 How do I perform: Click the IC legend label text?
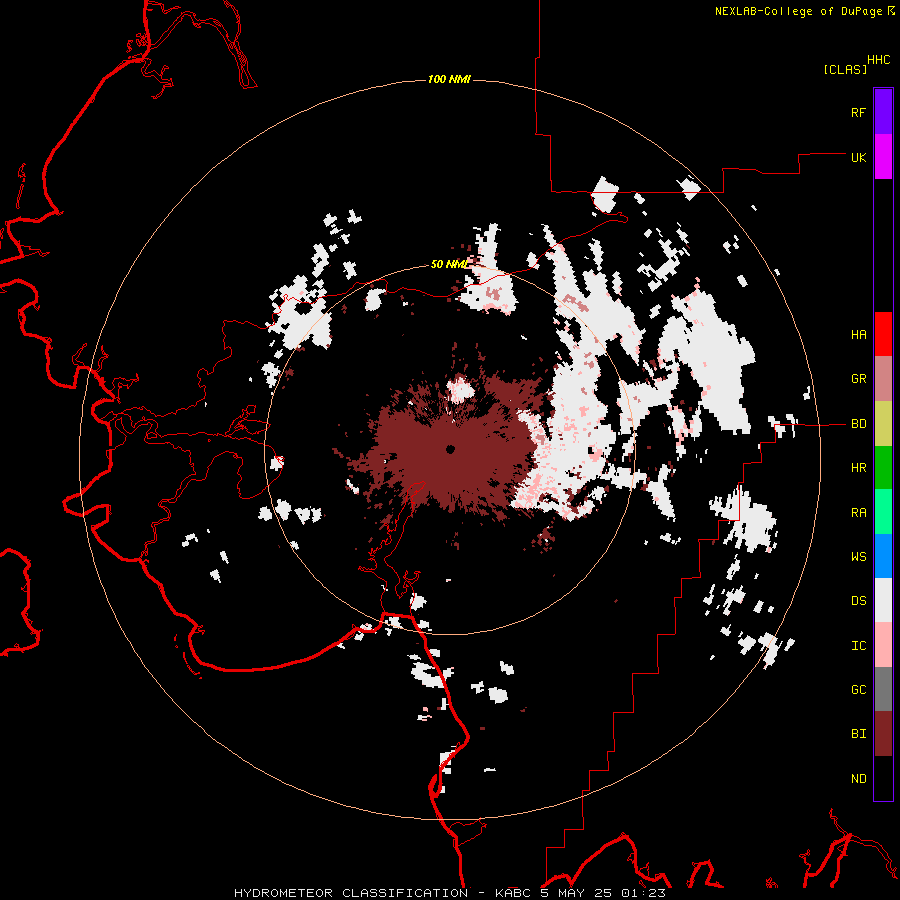click(858, 645)
